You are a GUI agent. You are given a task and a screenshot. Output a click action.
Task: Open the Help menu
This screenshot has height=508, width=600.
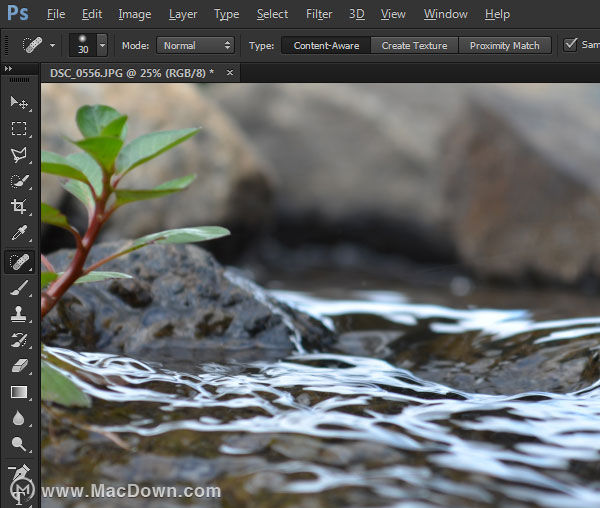pos(497,14)
